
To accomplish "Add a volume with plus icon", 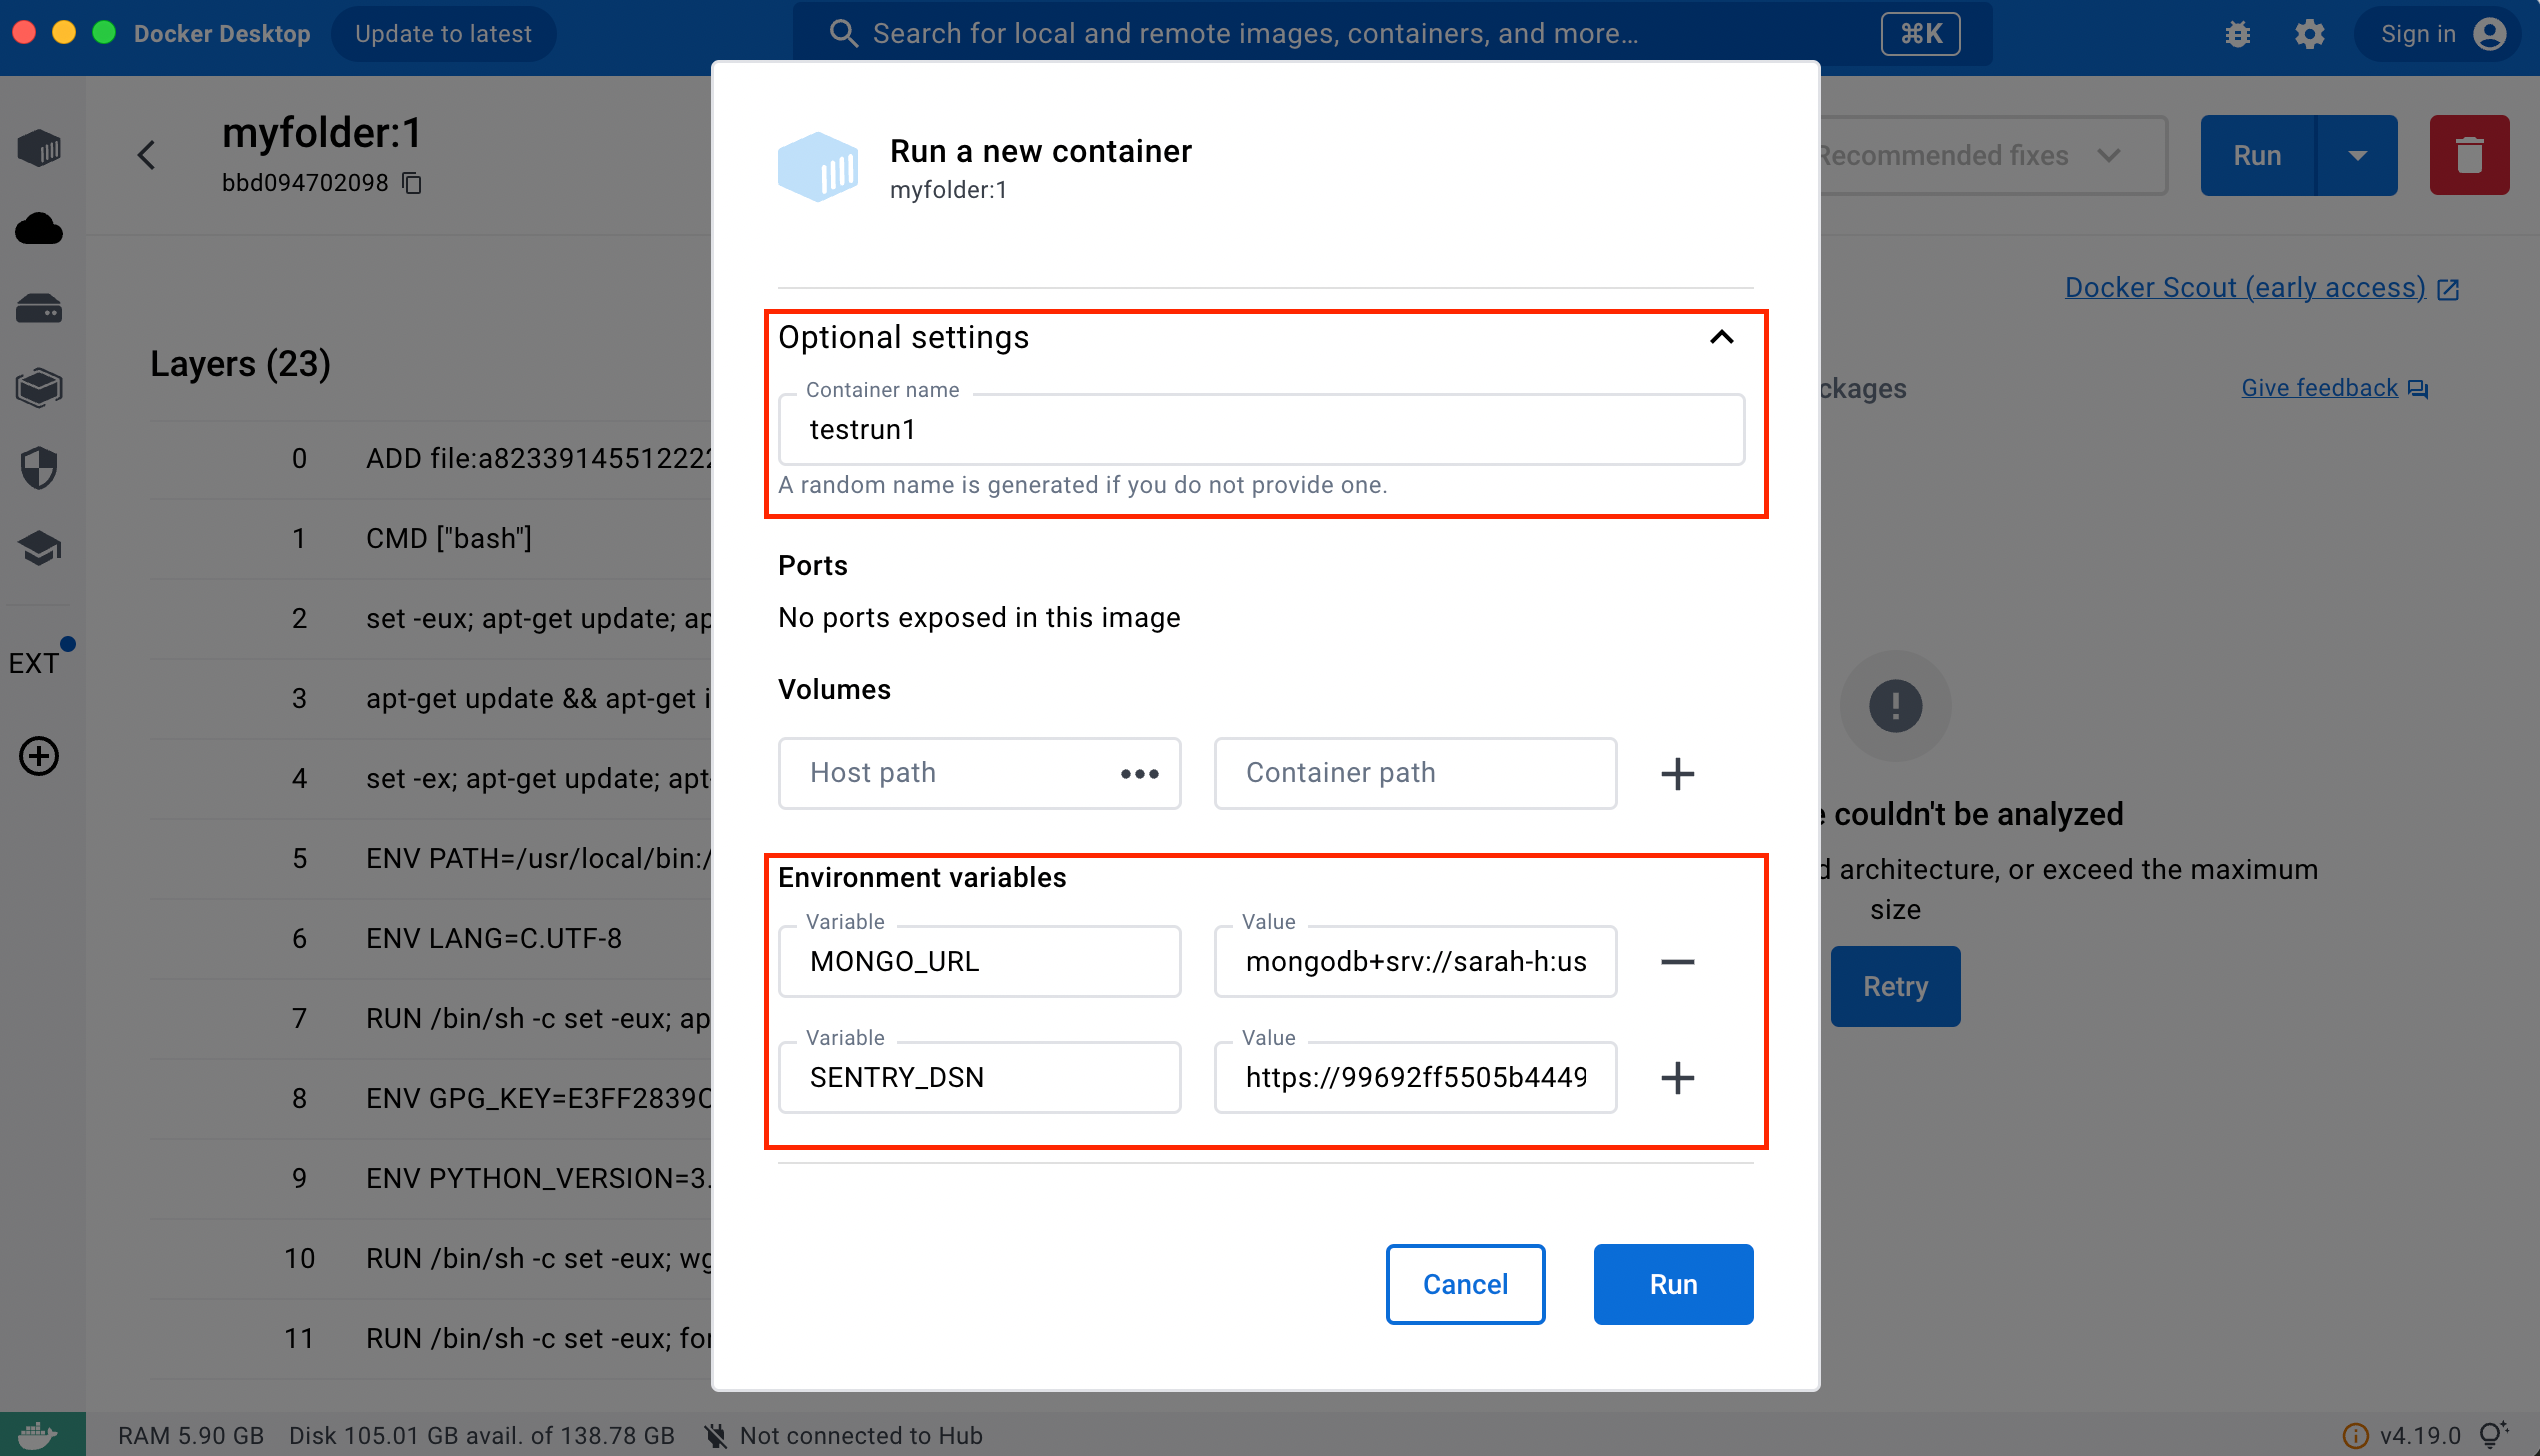I will pyautogui.click(x=1677, y=773).
